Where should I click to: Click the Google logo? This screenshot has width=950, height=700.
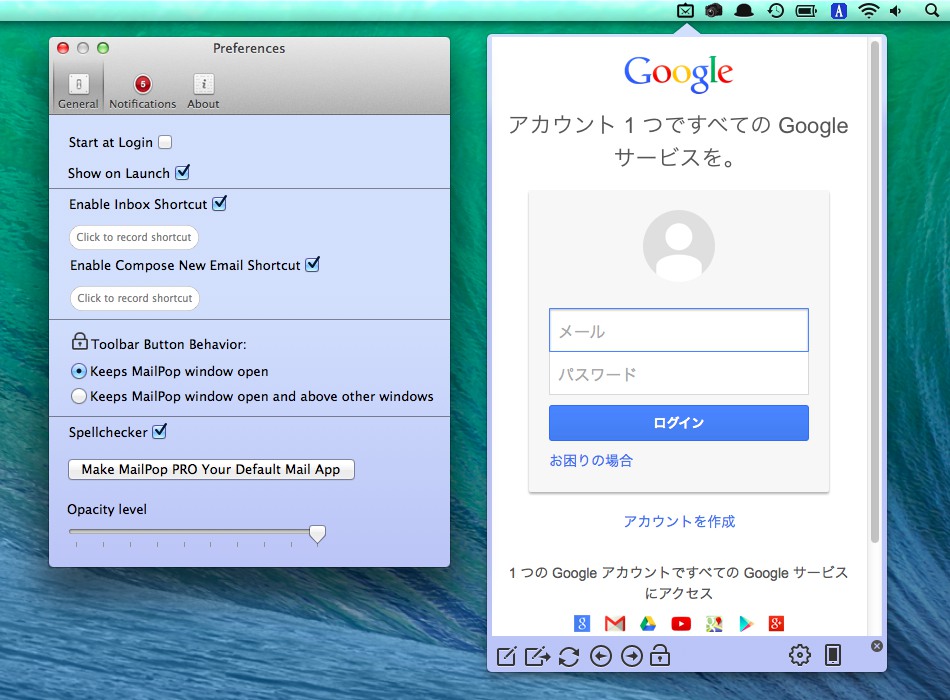679,73
